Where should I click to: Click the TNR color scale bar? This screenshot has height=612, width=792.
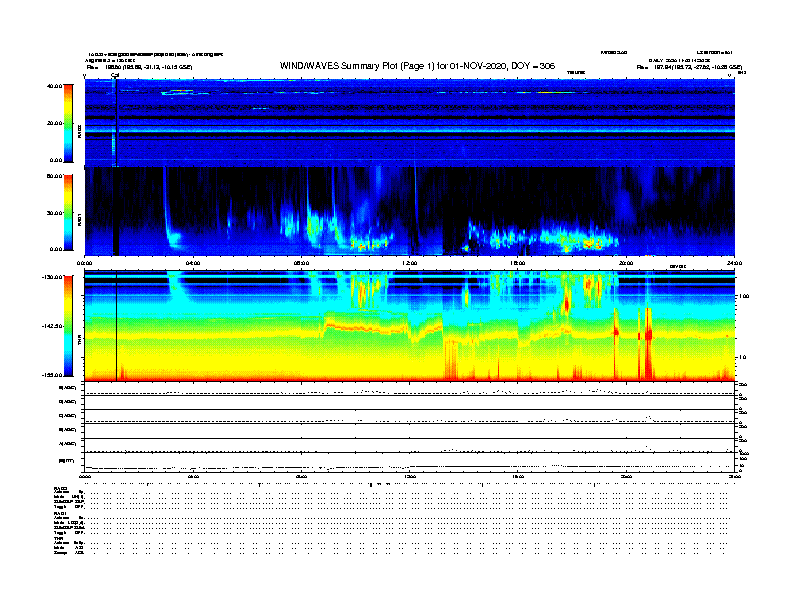[68, 326]
